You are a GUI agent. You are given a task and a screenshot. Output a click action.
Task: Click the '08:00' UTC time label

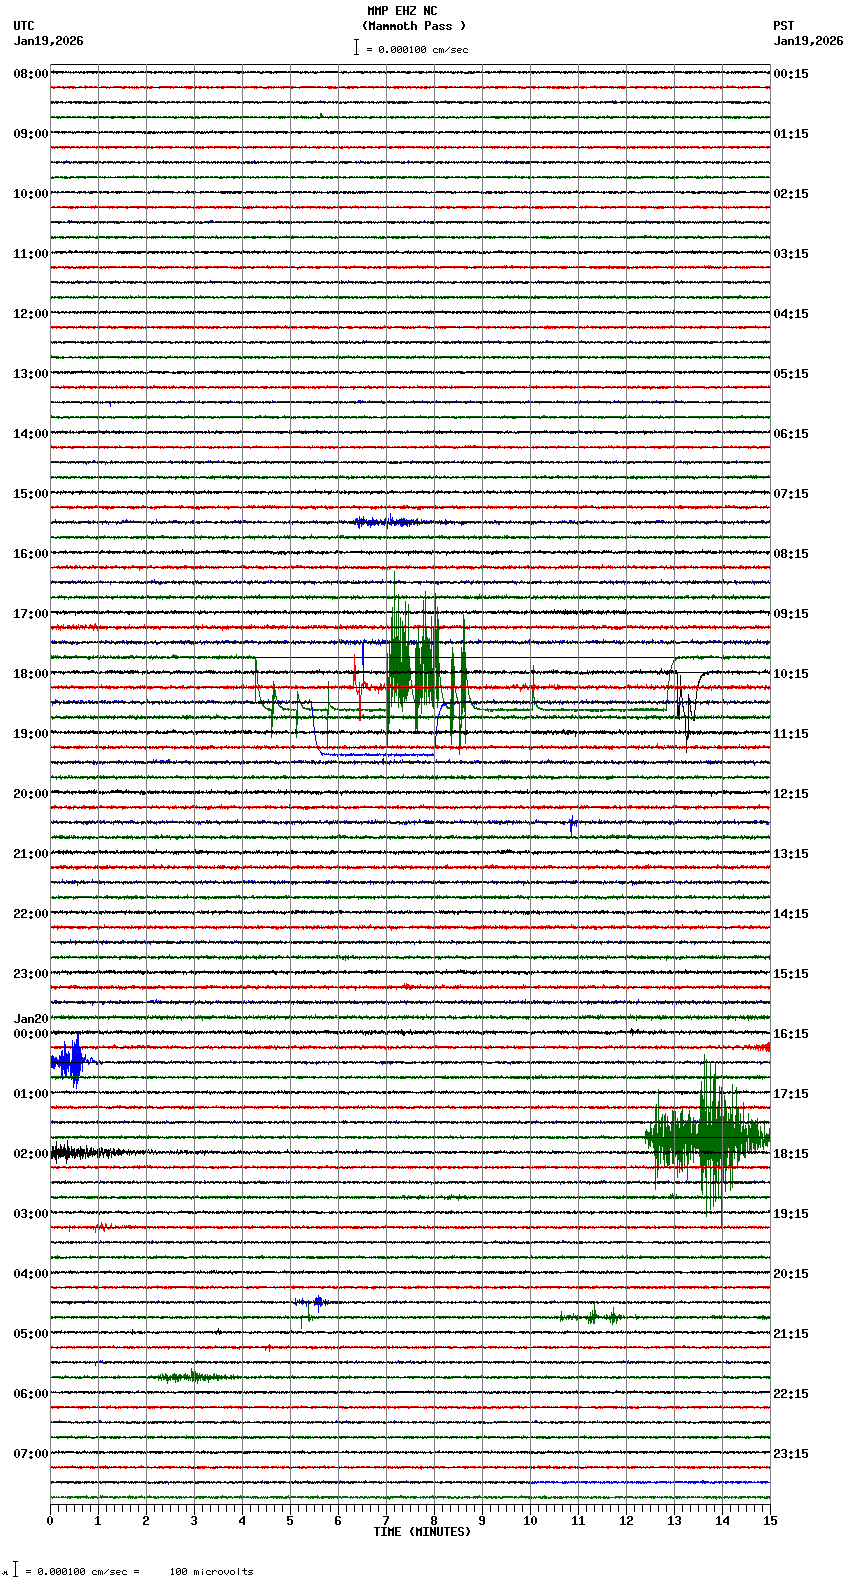click(31, 74)
